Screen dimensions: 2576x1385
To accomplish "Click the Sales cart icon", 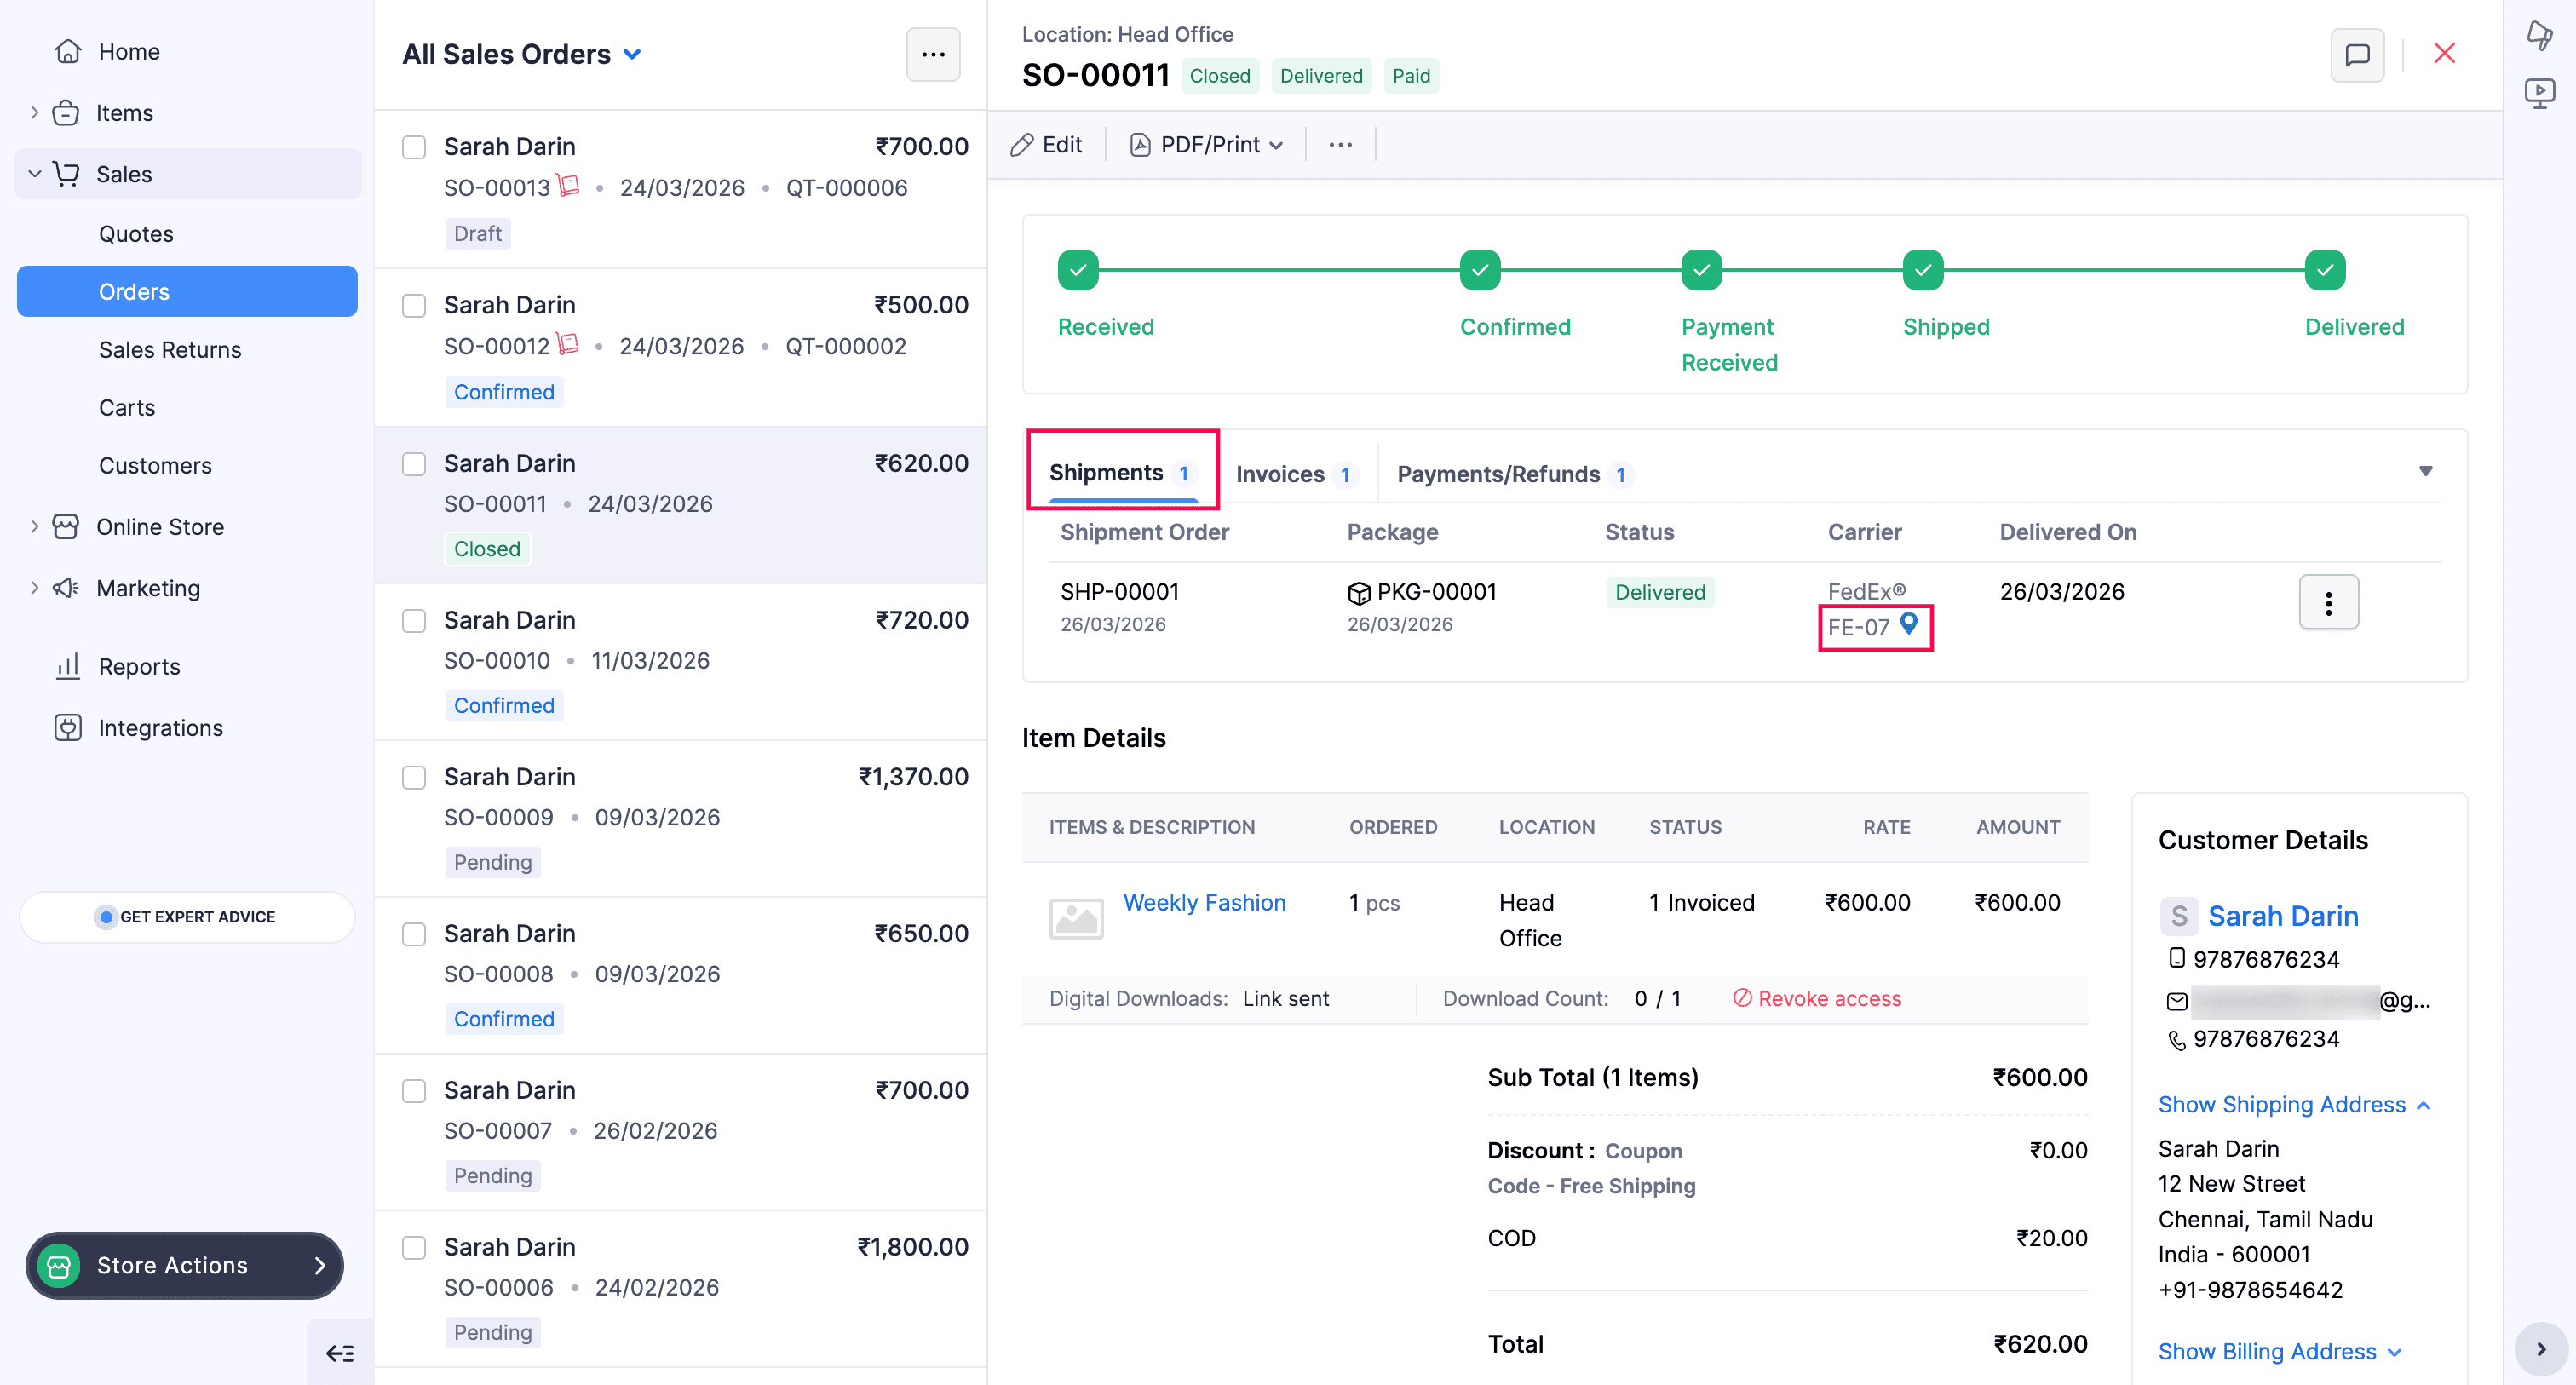I will click(66, 174).
